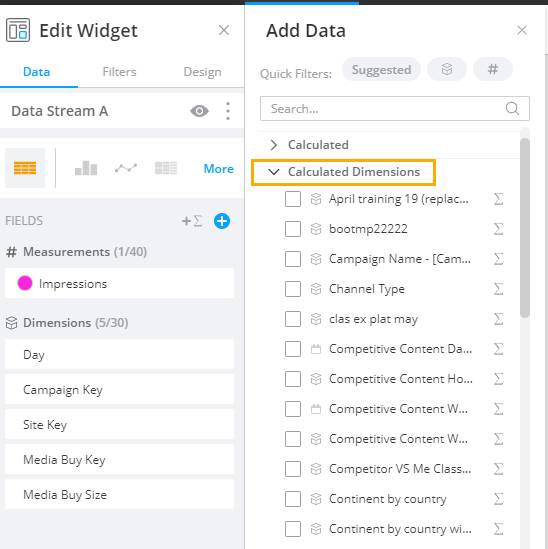Apply the measurements hash quick filter

pos(493,69)
